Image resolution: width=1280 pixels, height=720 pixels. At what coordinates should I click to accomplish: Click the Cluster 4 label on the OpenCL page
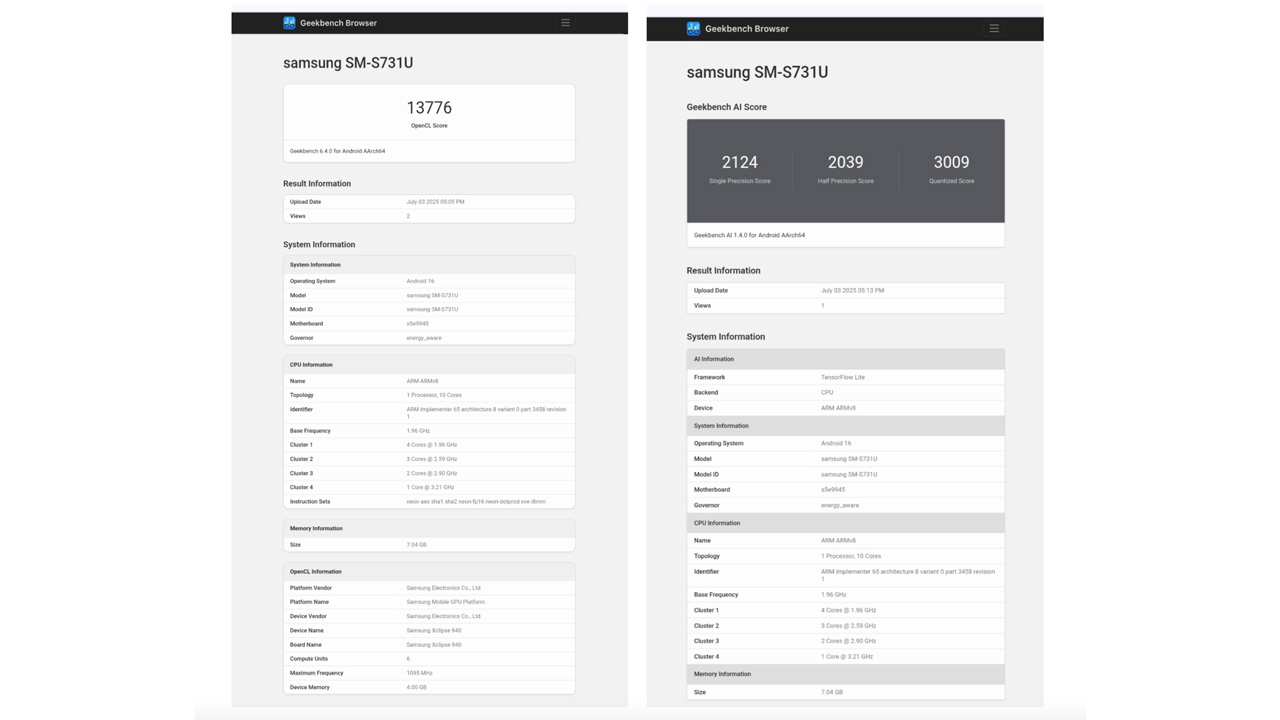coord(301,488)
